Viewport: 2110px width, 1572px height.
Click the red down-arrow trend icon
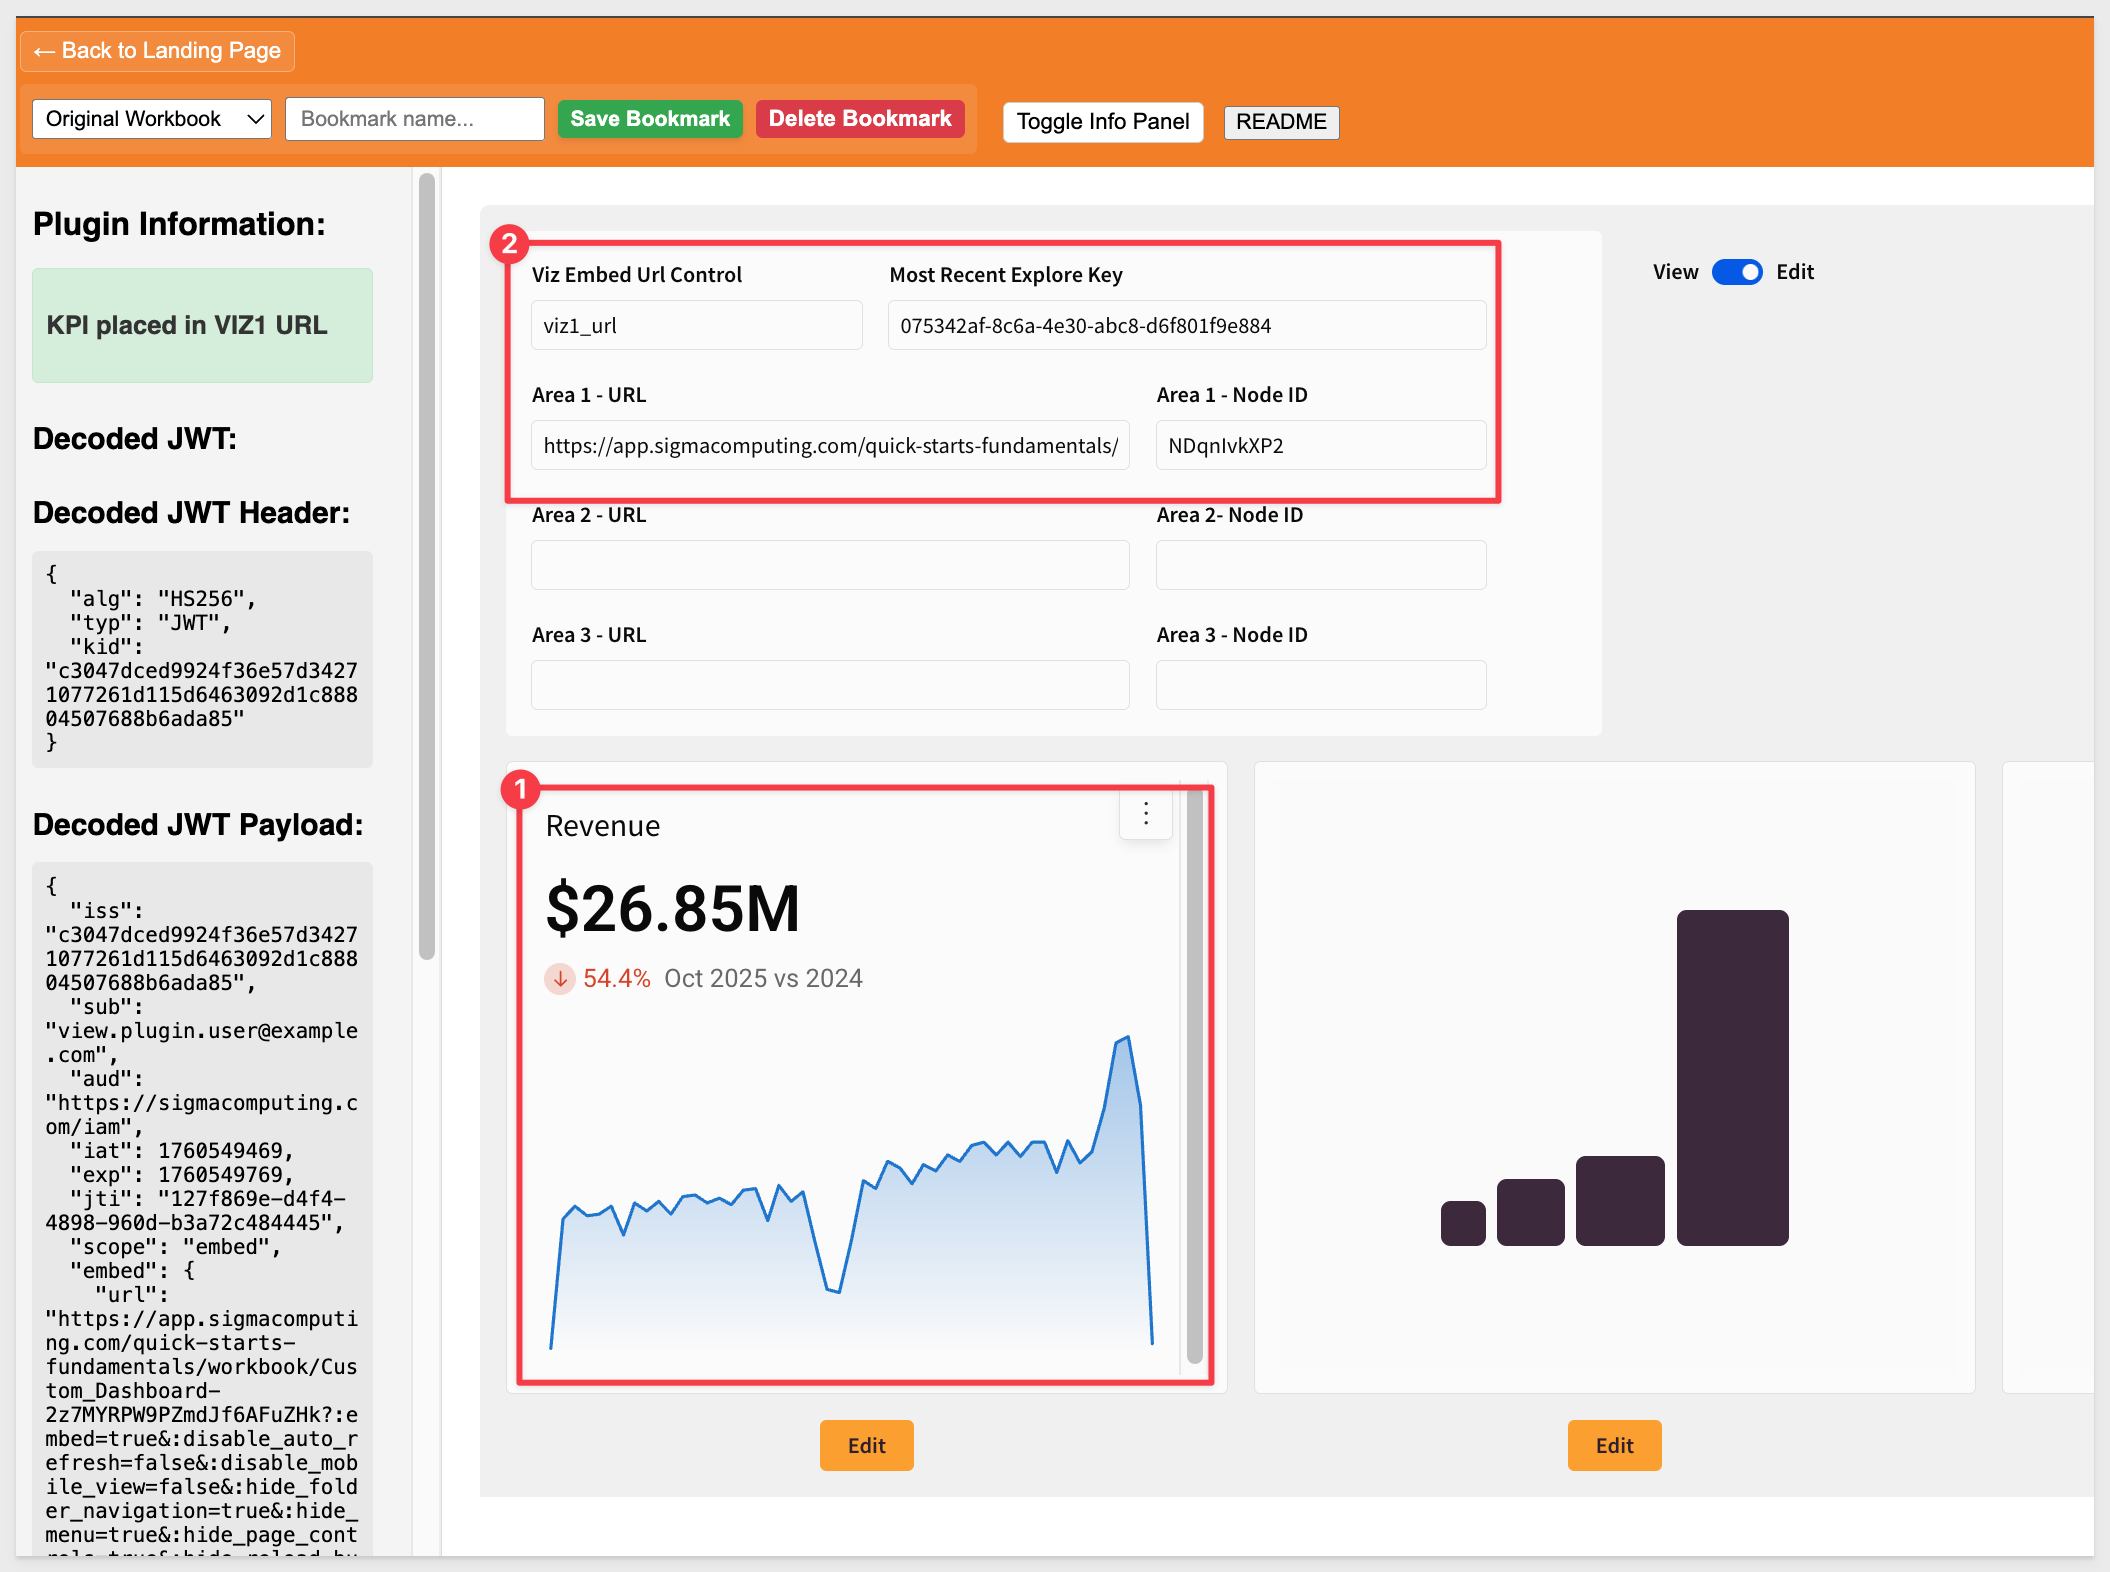560,978
